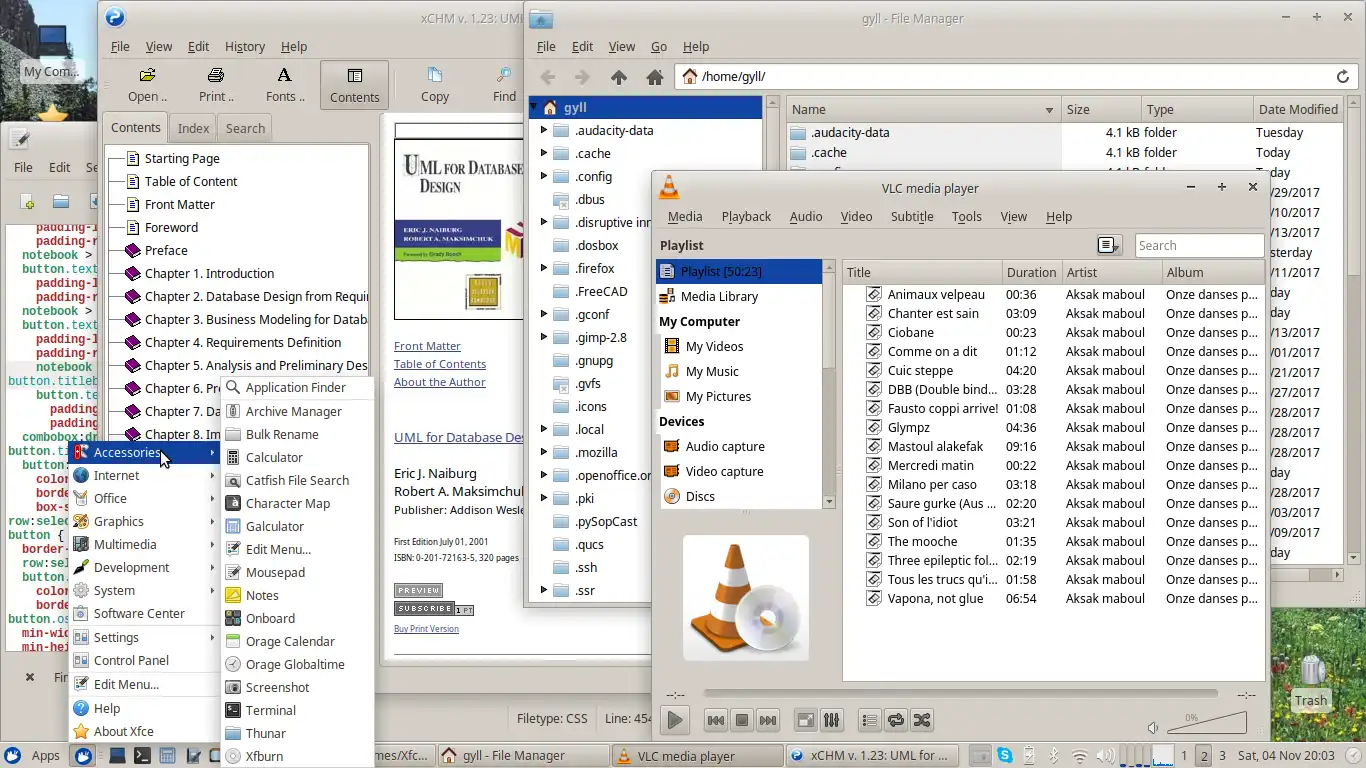This screenshot has height=768, width=1366.
Task: Collapse the gyll home tree node
Action: 534,107
